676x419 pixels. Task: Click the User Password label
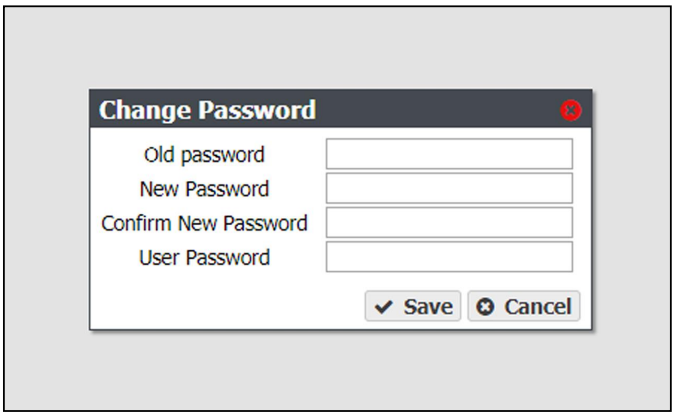coord(204,257)
